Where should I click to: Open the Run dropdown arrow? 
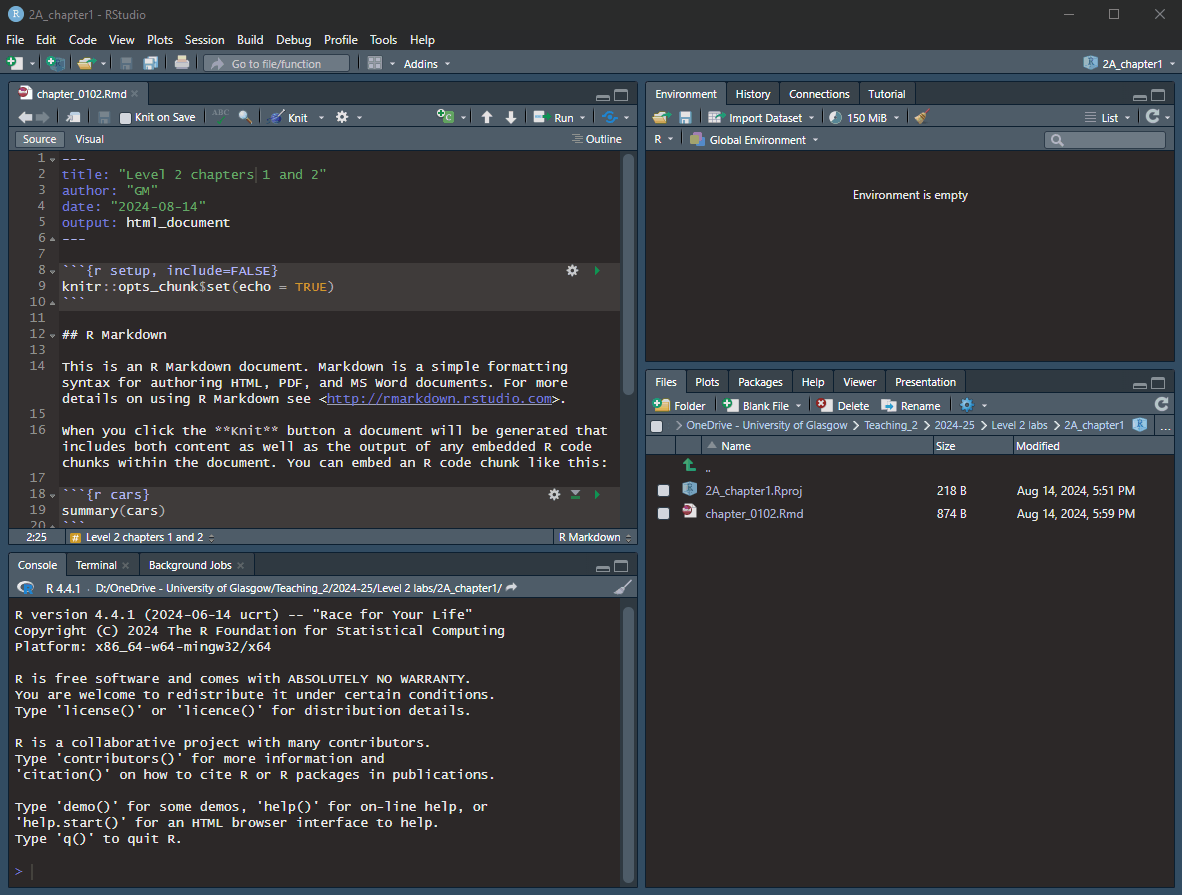point(582,118)
